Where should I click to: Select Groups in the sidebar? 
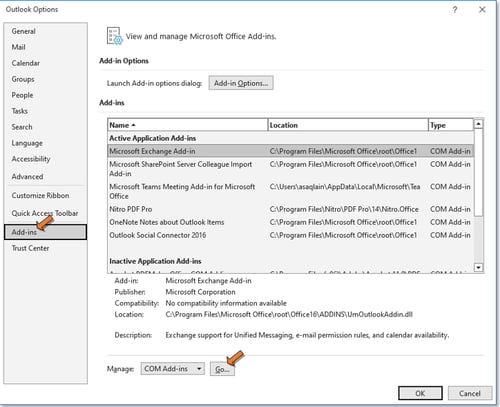tap(23, 79)
